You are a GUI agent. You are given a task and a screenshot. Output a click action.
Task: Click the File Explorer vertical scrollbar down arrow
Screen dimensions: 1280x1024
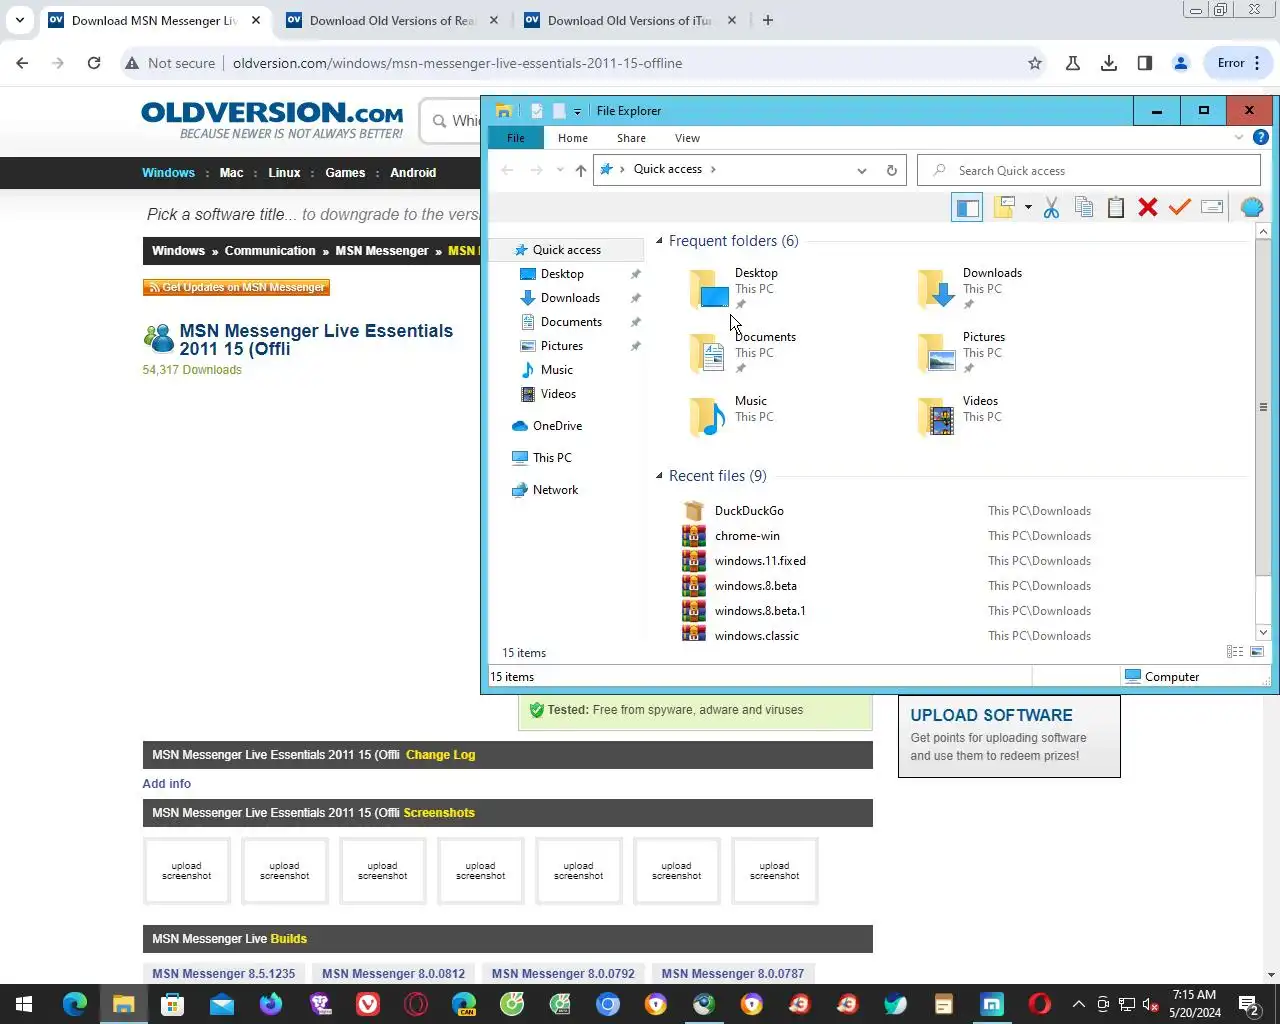[x=1263, y=632]
